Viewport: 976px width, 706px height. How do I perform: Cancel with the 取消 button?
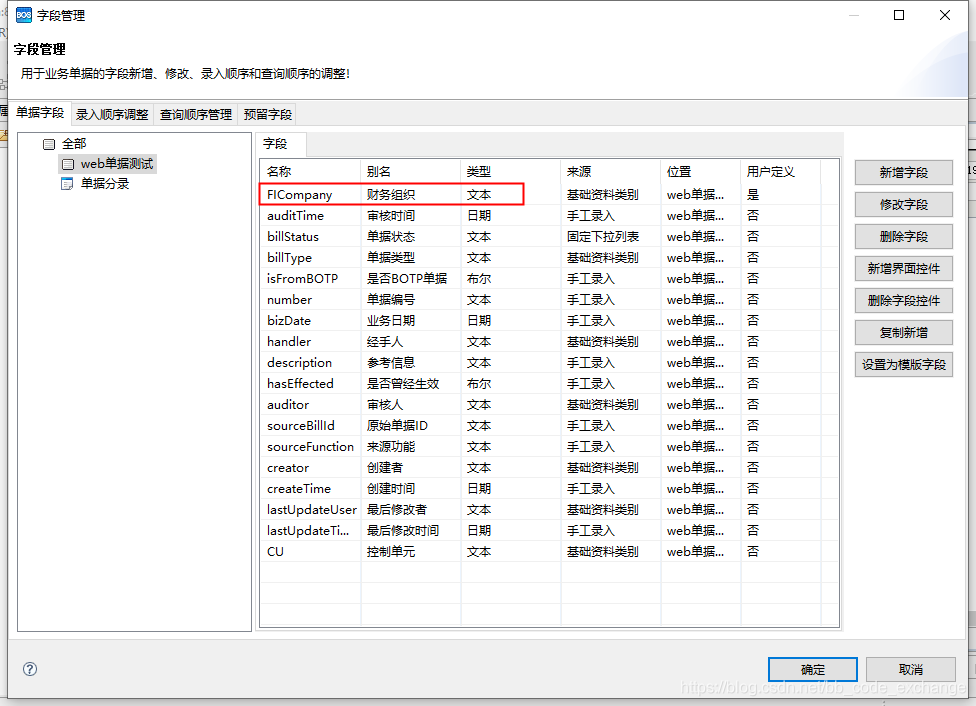coord(911,670)
